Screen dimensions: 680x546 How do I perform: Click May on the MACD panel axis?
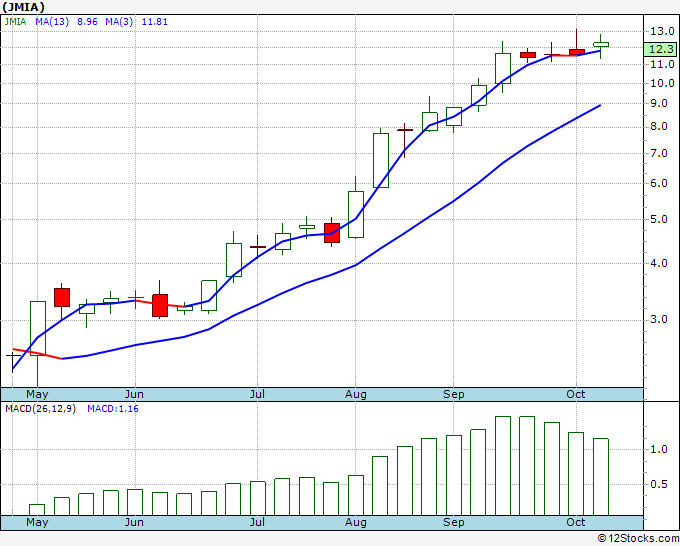pyautogui.click(x=37, y=523)
